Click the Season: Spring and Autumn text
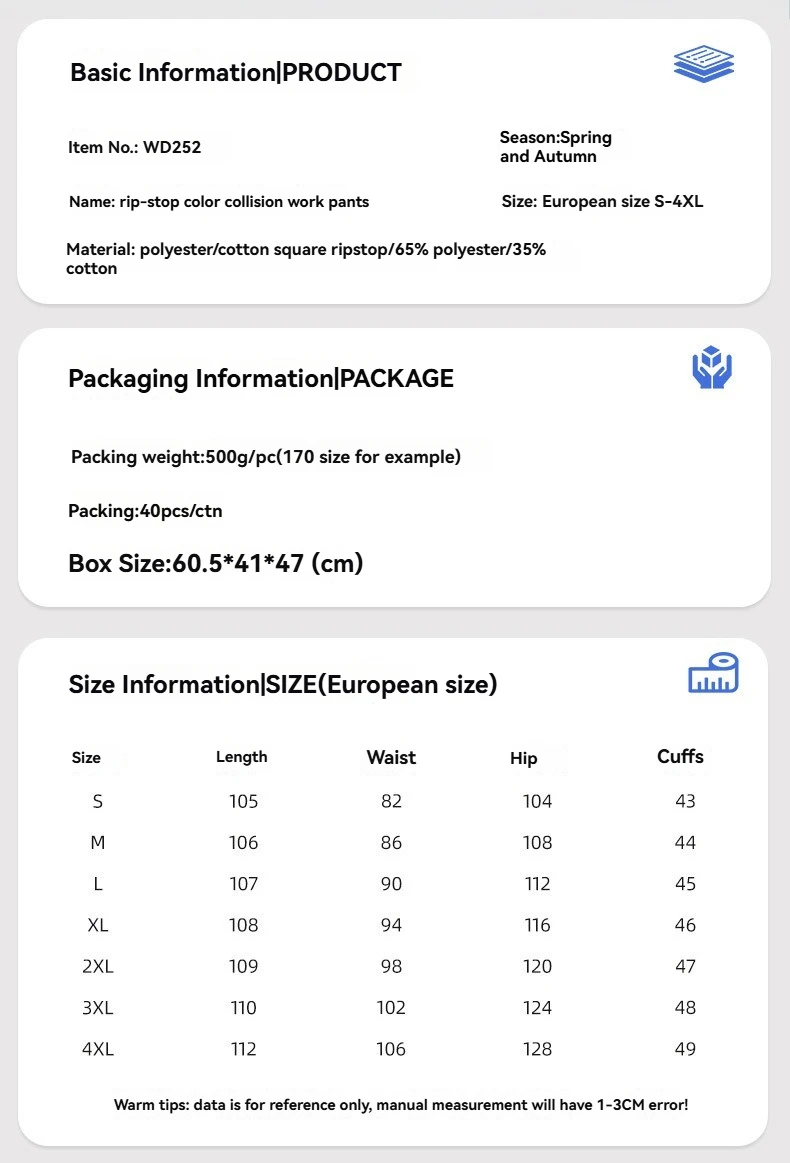790x1163 pixels. coord(556,147)
